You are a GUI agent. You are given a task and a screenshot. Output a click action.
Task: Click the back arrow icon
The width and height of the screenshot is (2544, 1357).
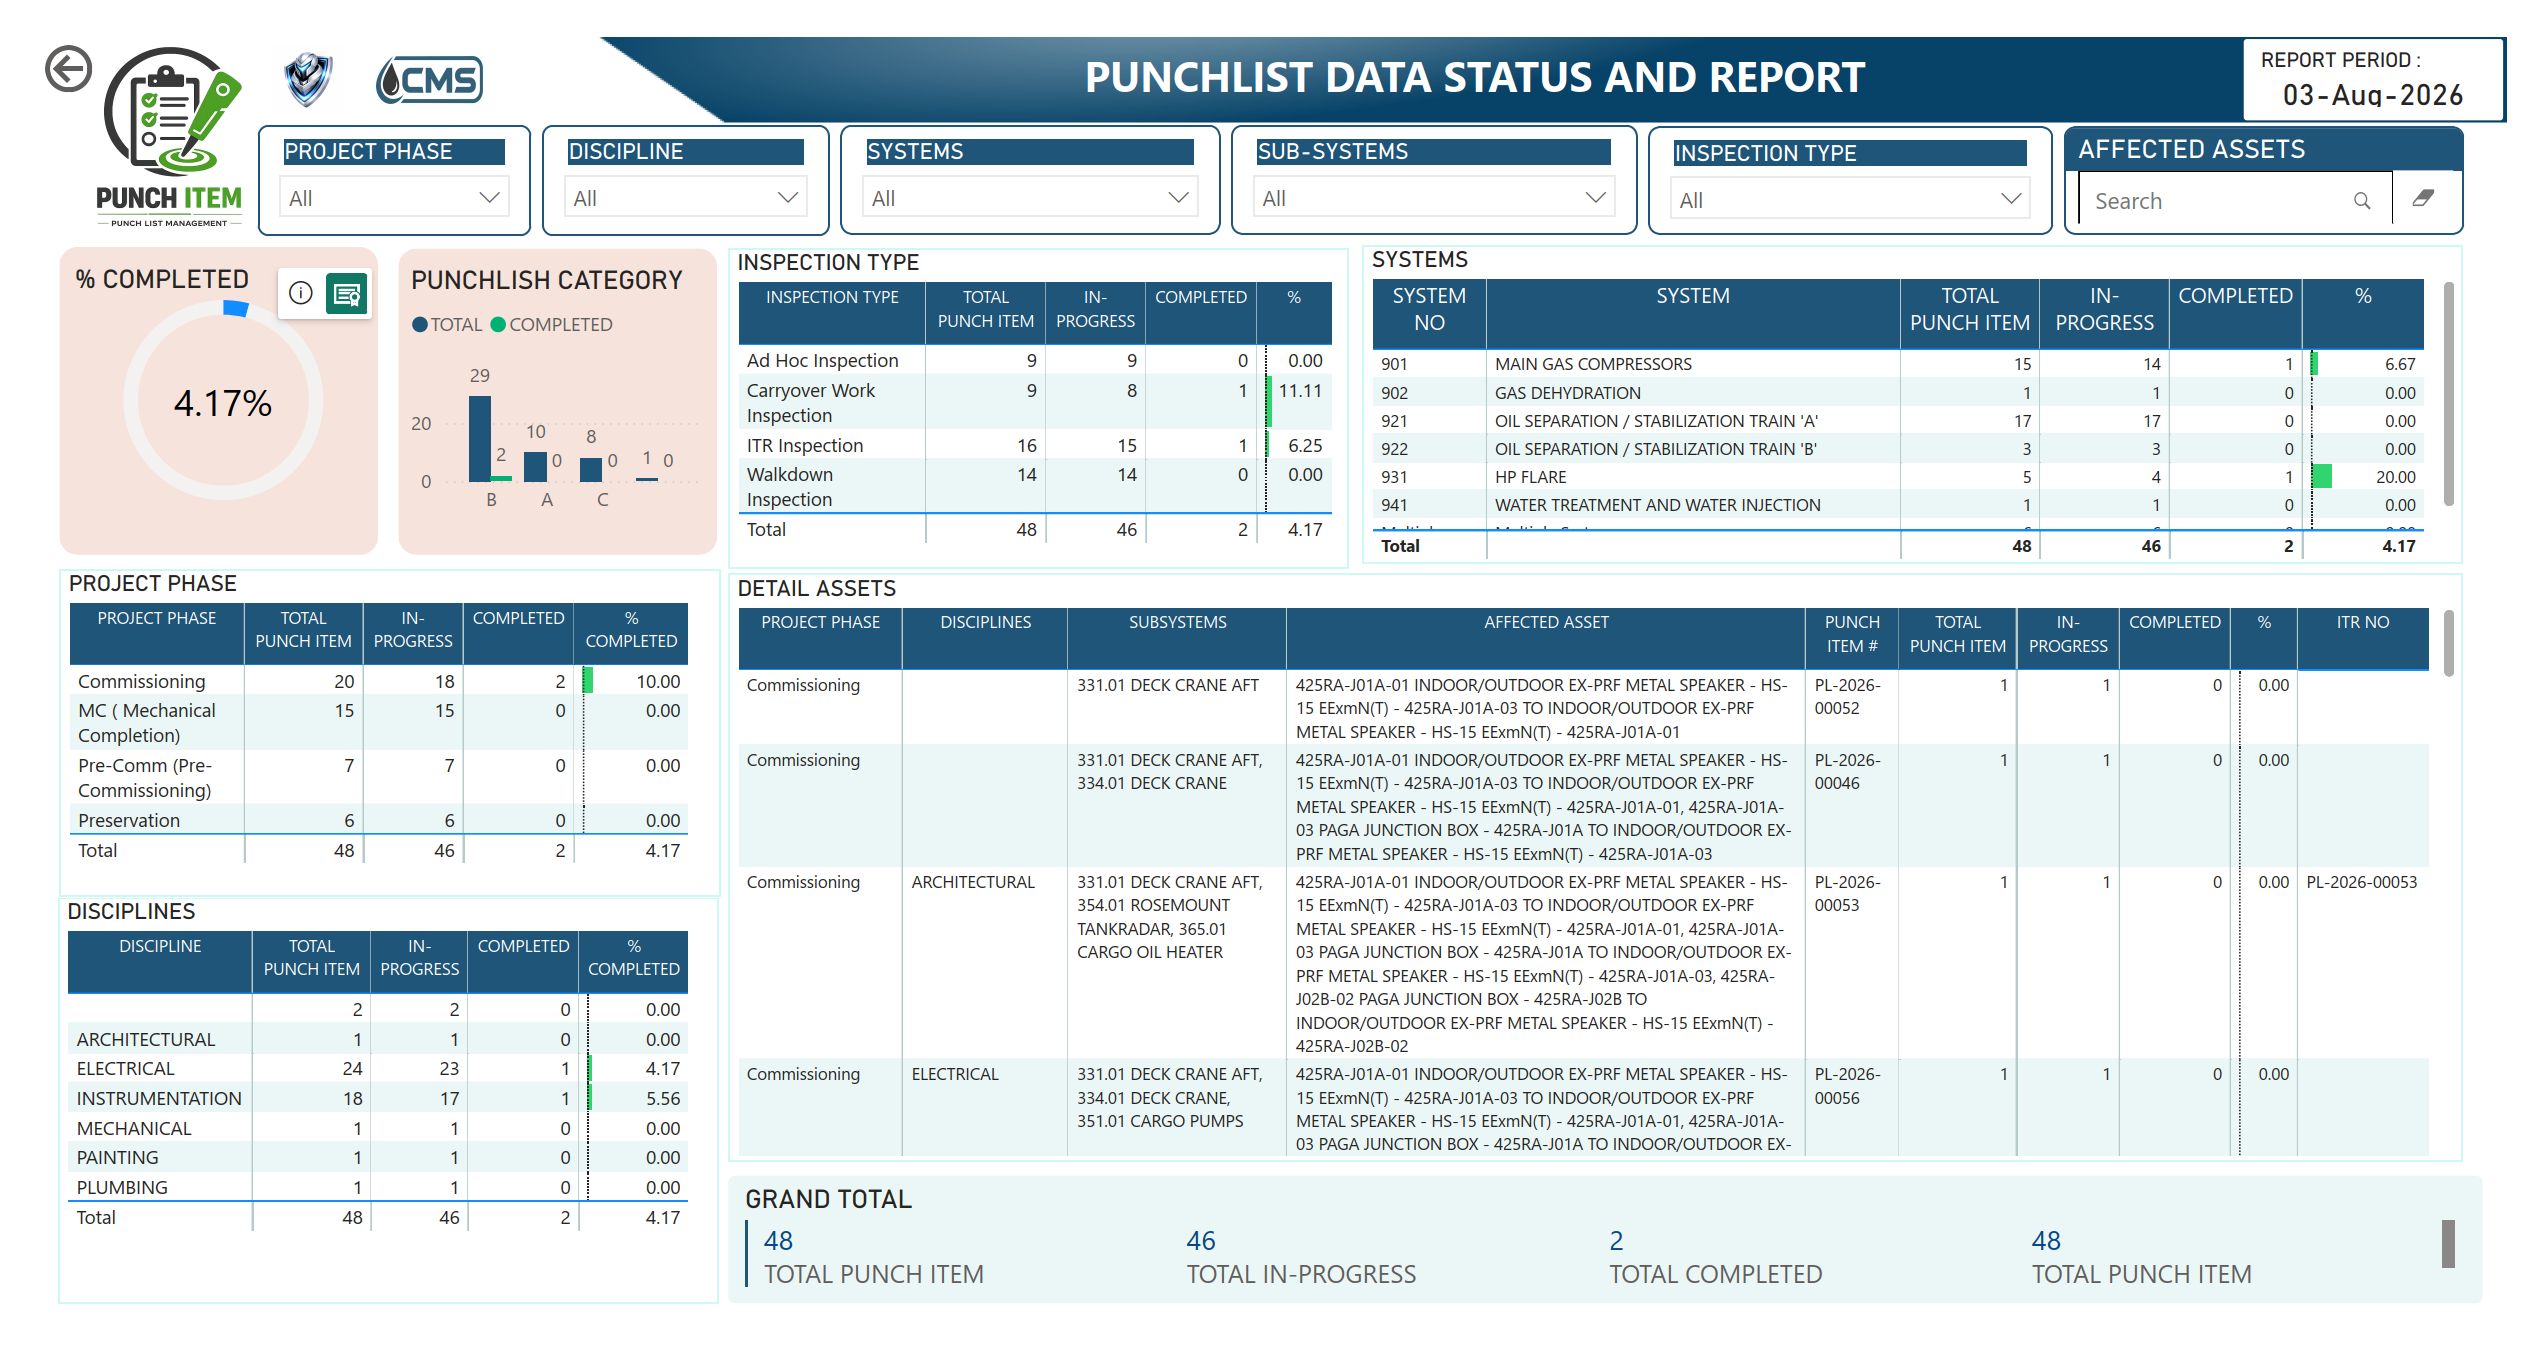(x=69, y=70)
